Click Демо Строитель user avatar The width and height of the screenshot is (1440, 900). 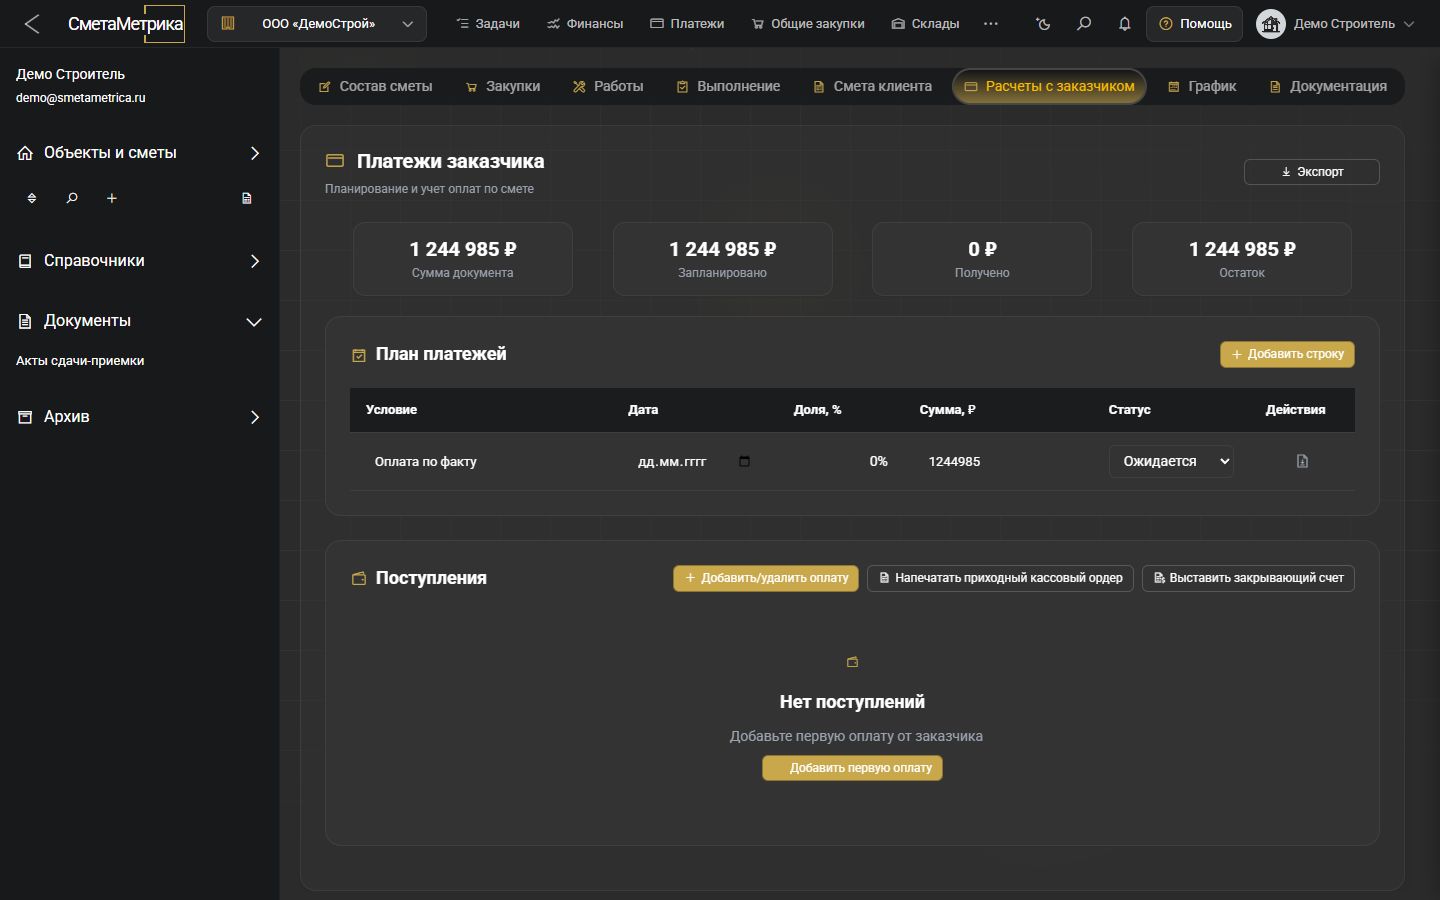[x=1271, y=24]
